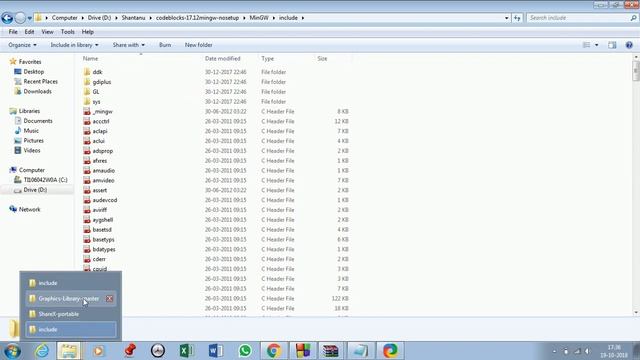Click the search magnifier icon
The width and height of the screenshot is (640, 360).
pos(633,18)
